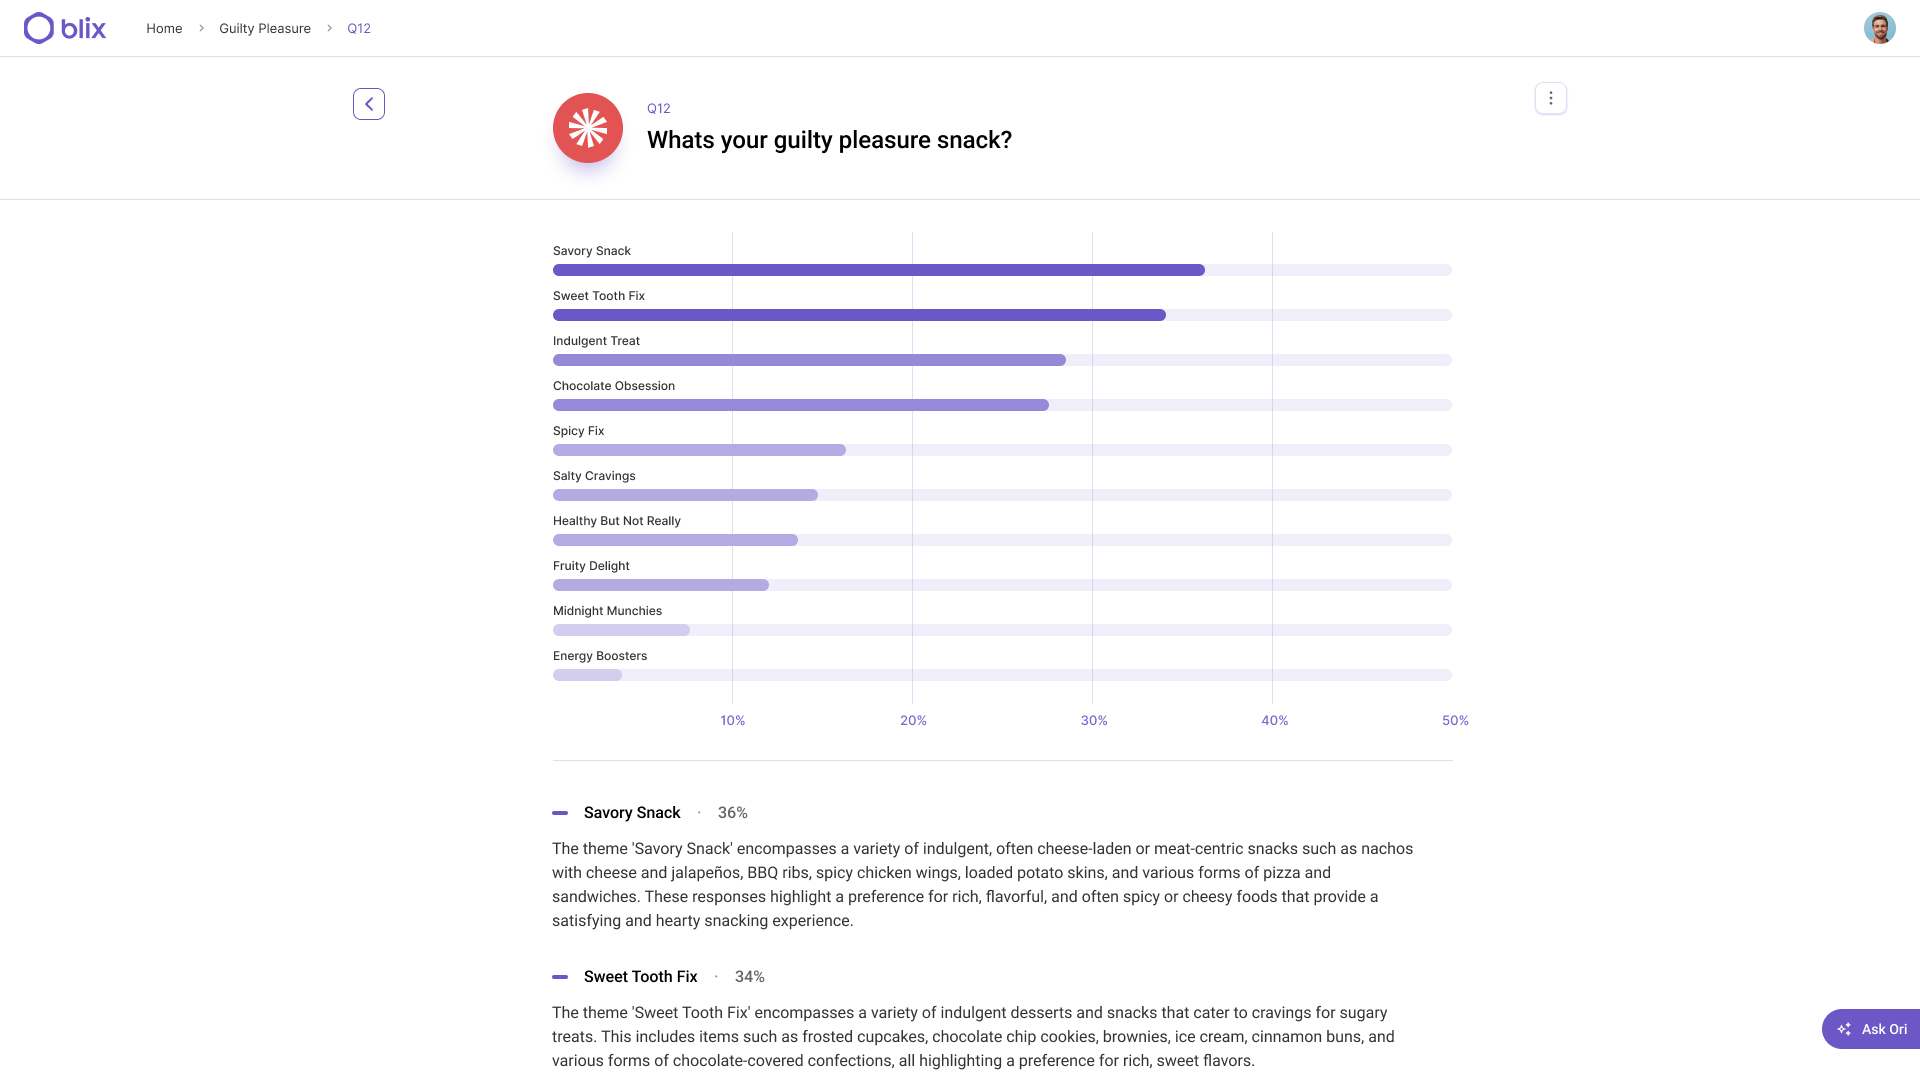
Task: Click the Energy Boosters bar
Action: (587, 675)
